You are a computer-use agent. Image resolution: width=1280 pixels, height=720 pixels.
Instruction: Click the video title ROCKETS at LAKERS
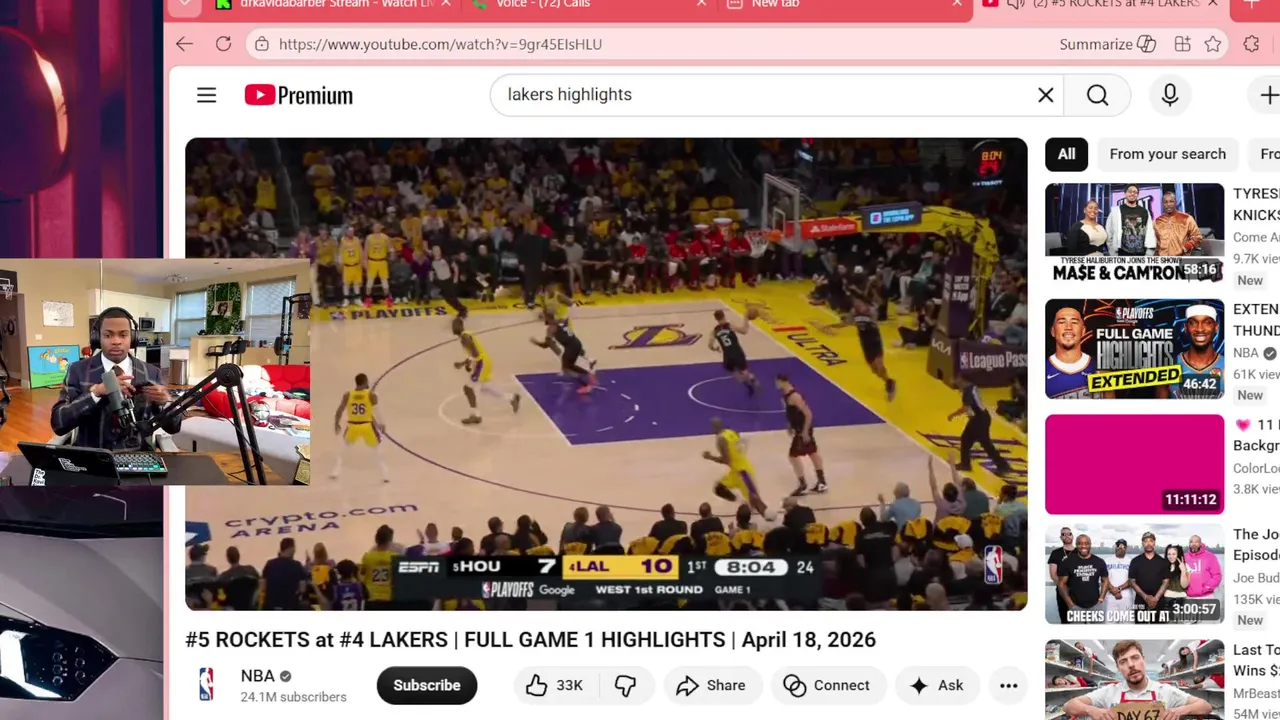(530, 640)
